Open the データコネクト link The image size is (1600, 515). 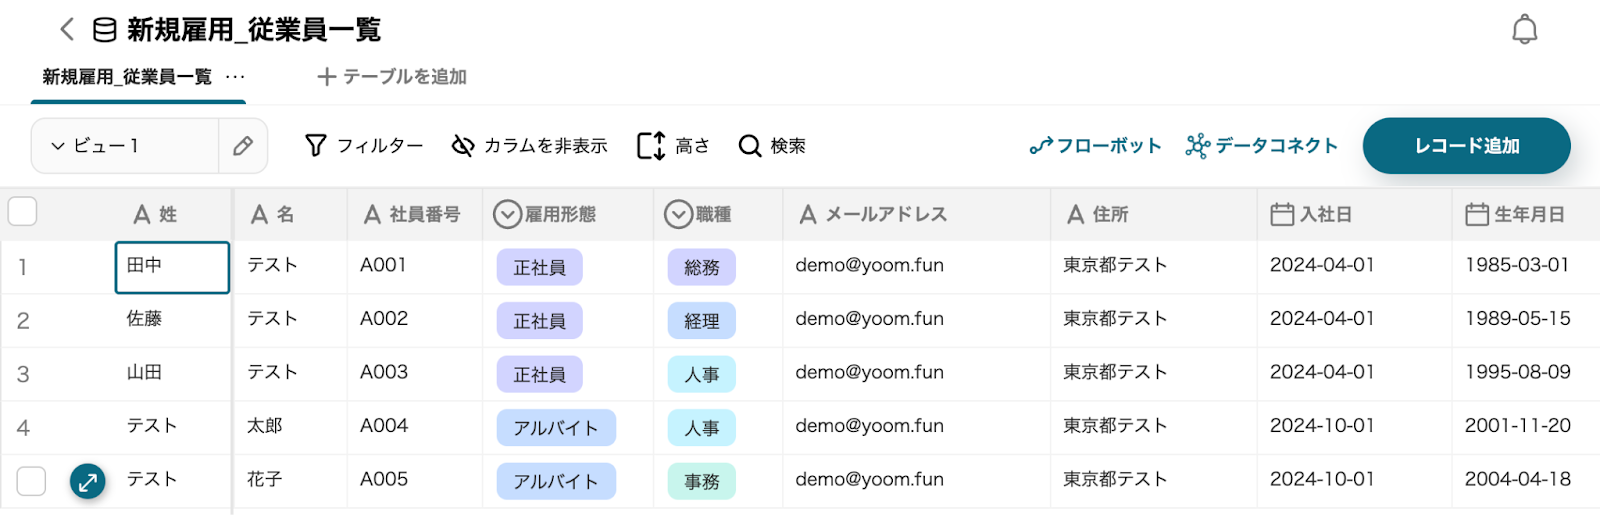(x=1262, y=146)
